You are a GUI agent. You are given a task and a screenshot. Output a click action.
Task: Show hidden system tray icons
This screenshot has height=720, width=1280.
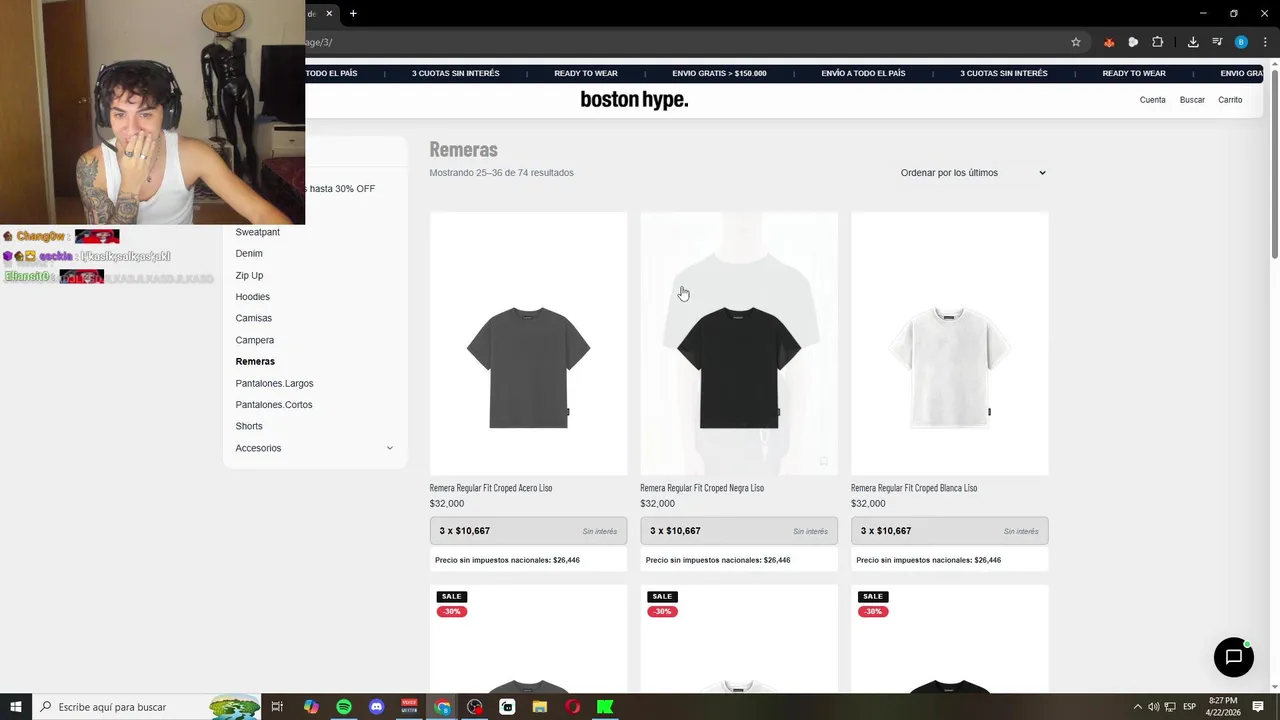coord(1138,707)
